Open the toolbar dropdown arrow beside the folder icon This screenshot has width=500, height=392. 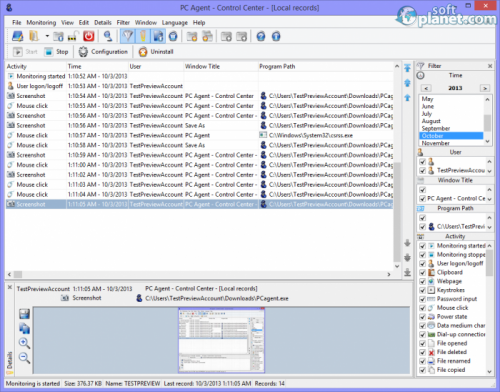pos(47,36)
